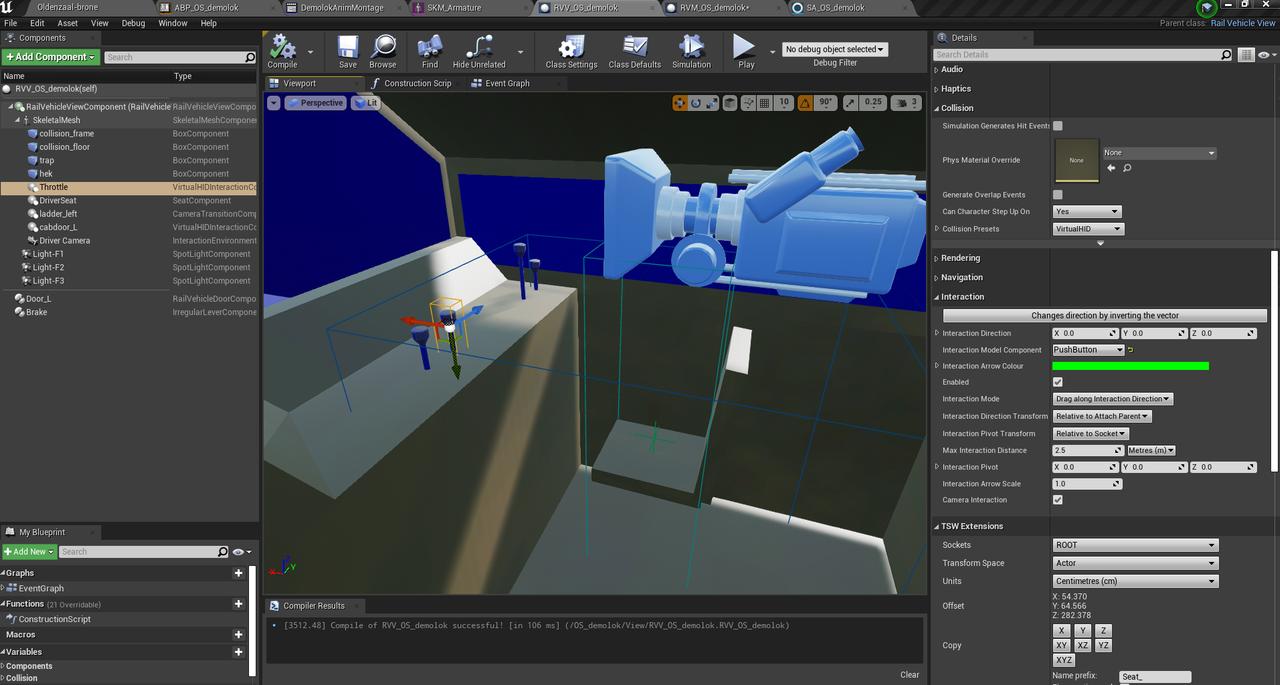Toggle the Enabled checkbox under Interaction

[x=1058, y=382]
